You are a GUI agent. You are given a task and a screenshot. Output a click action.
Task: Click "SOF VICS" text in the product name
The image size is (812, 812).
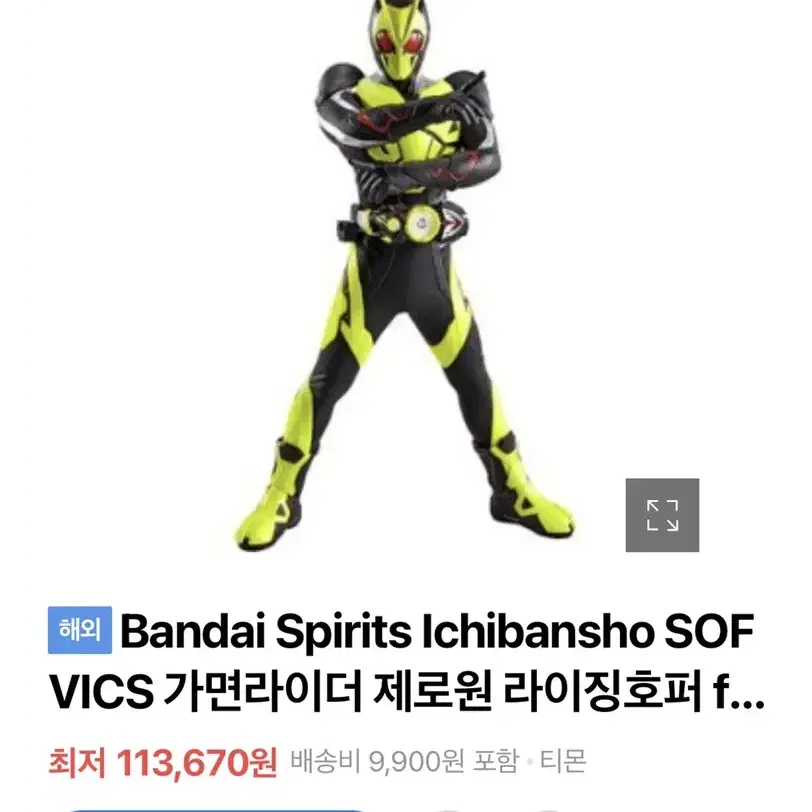click(x=401, y=661)
